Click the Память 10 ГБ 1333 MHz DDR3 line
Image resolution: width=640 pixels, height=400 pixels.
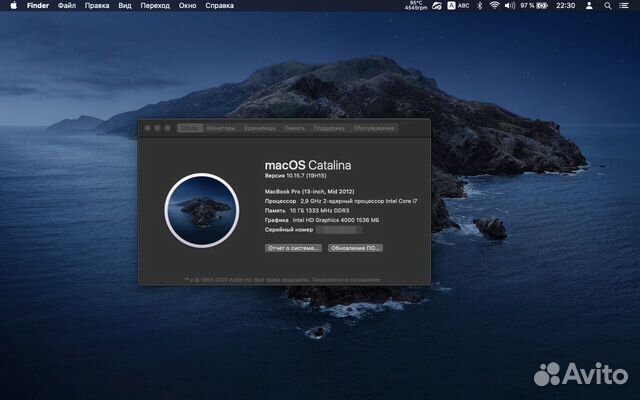click(x=307, y=211)
